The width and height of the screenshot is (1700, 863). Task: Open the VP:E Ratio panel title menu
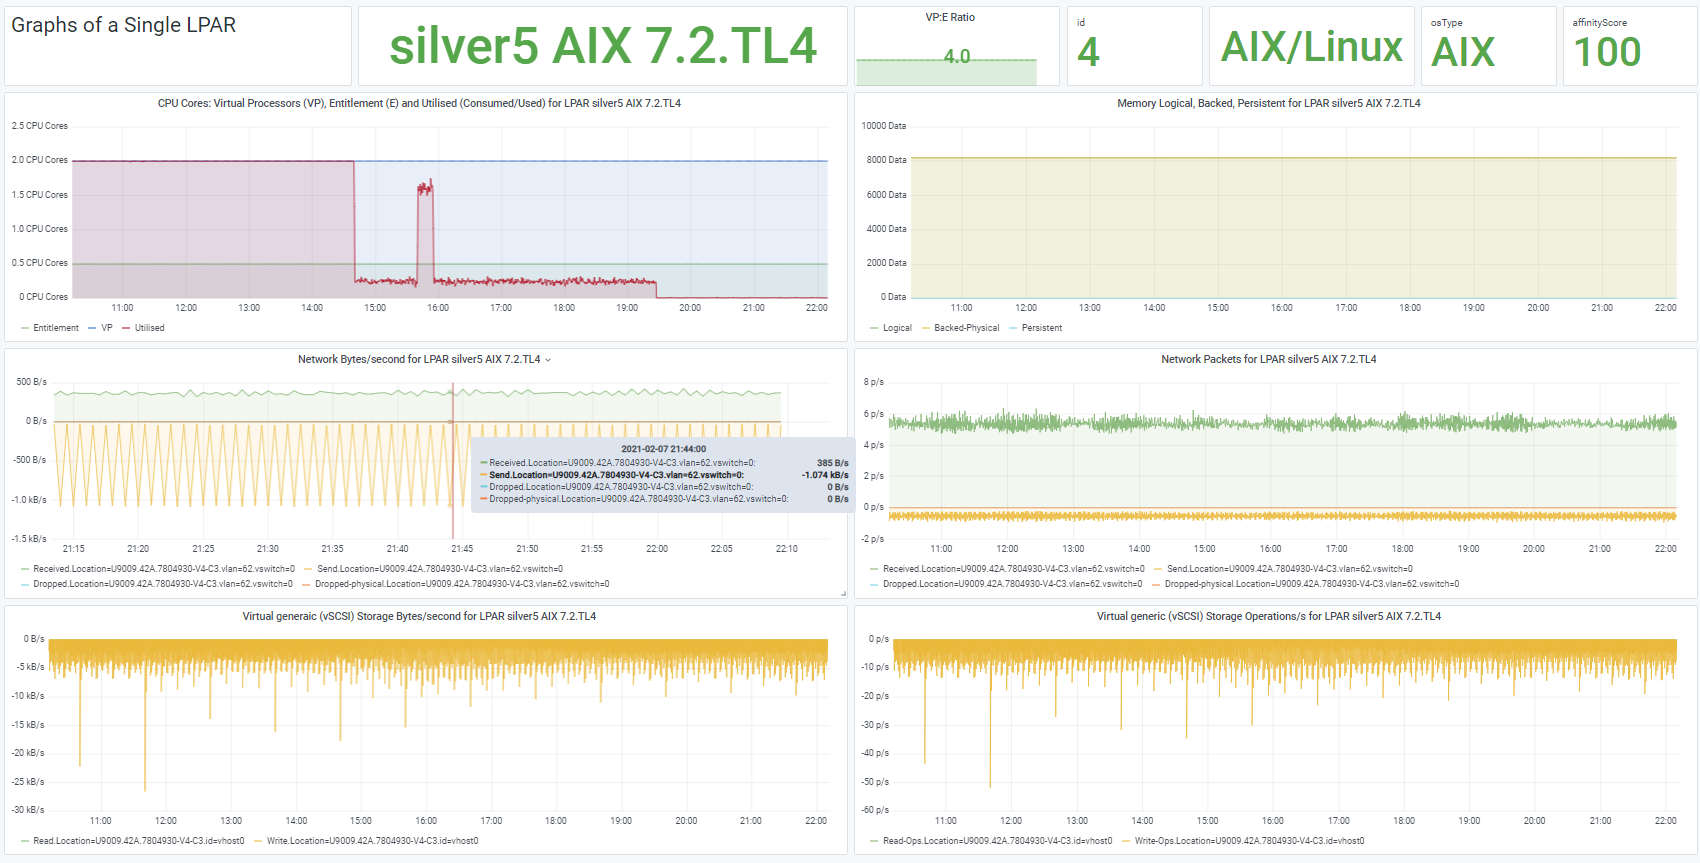click(950, 17)
